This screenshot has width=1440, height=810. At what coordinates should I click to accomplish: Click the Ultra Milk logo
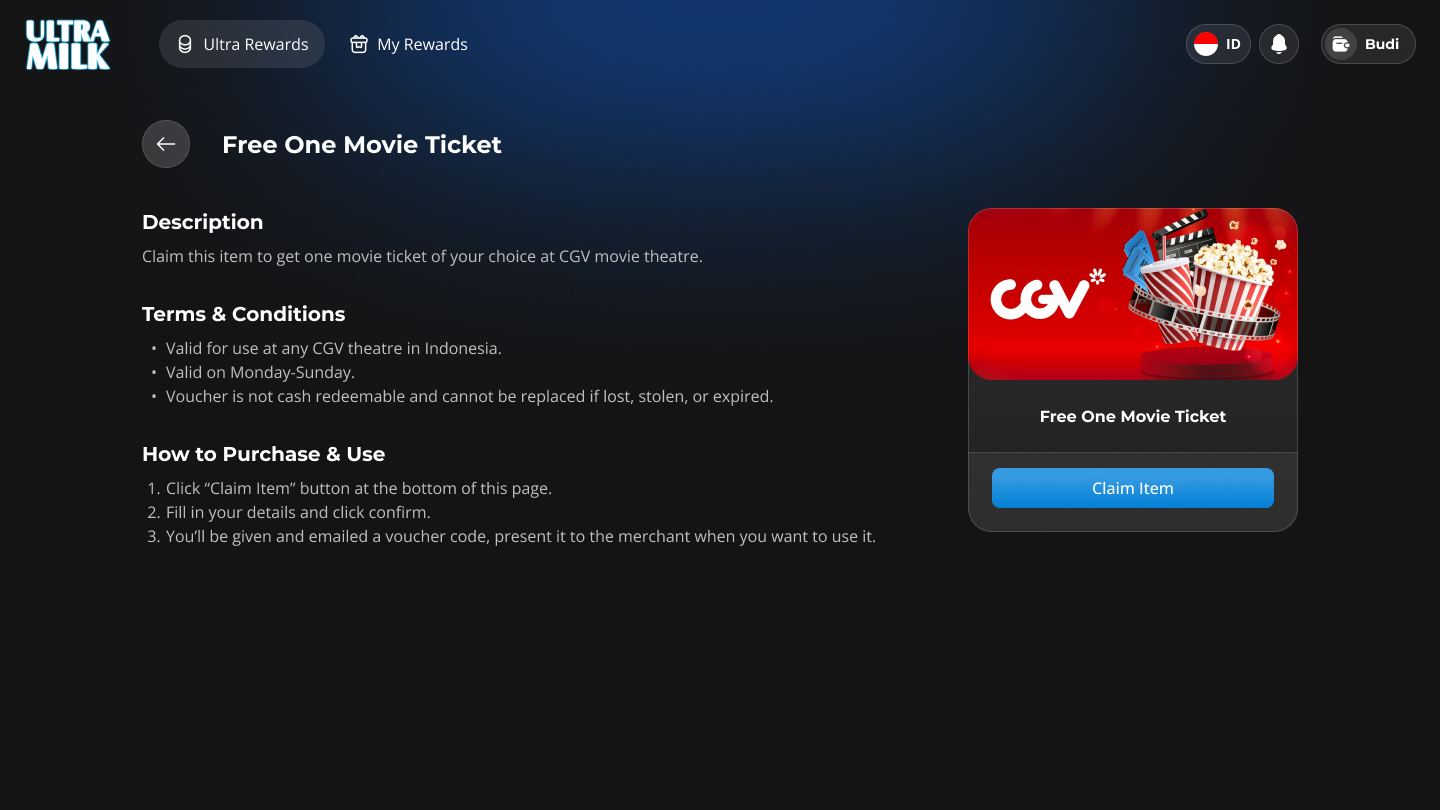(x=68, y=45)
